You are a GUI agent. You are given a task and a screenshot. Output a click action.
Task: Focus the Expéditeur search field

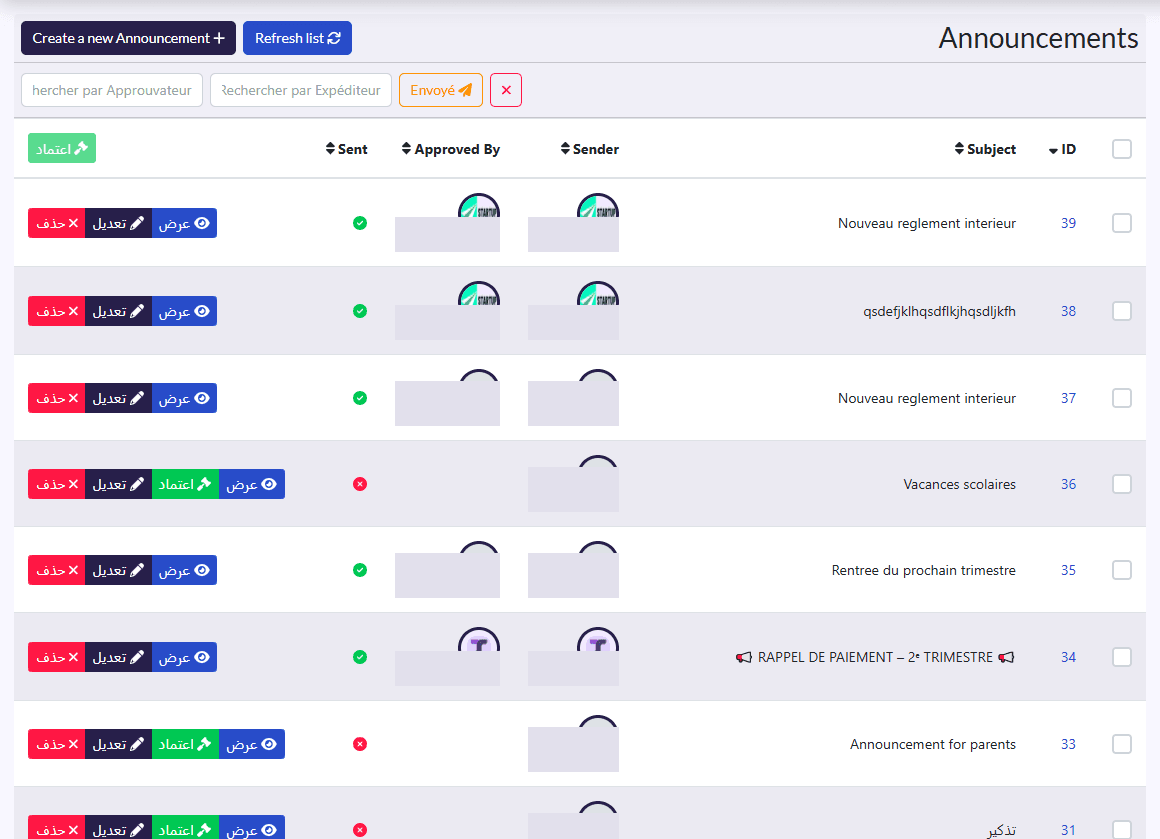301,90
